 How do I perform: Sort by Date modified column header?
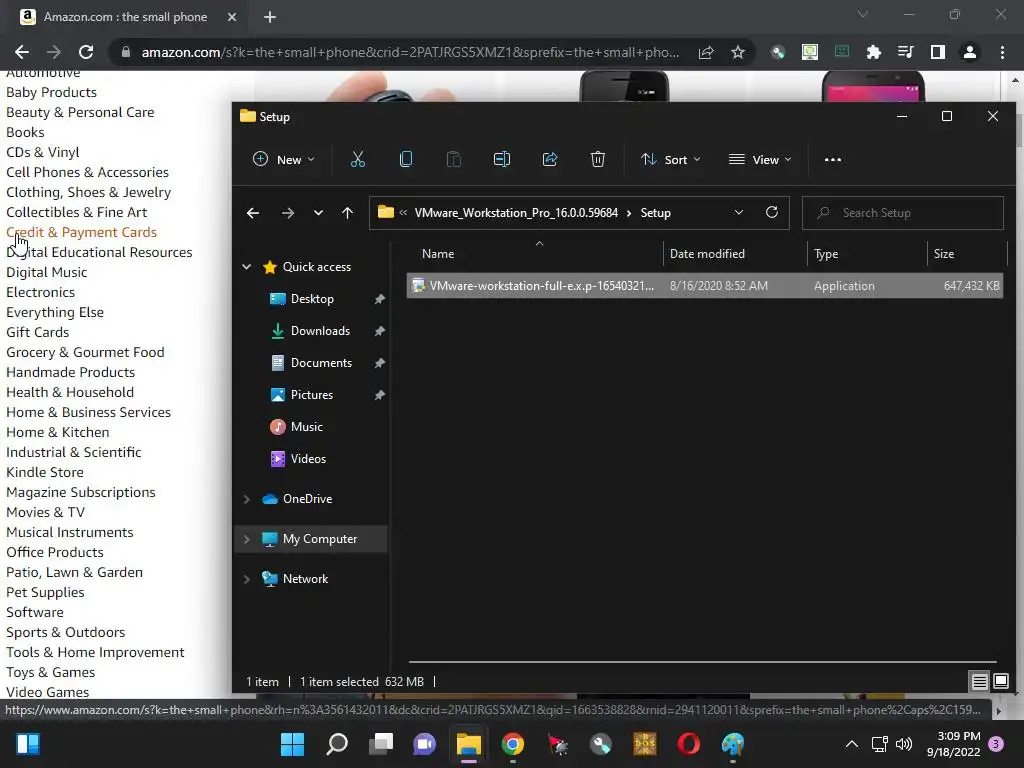(707, 254)
